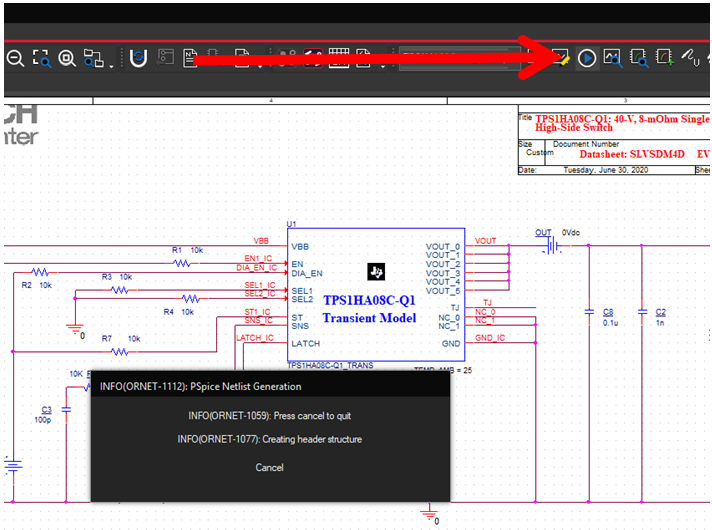
Task: Select resistor R1 10k on schematic
Action: (x=182, y=263)
